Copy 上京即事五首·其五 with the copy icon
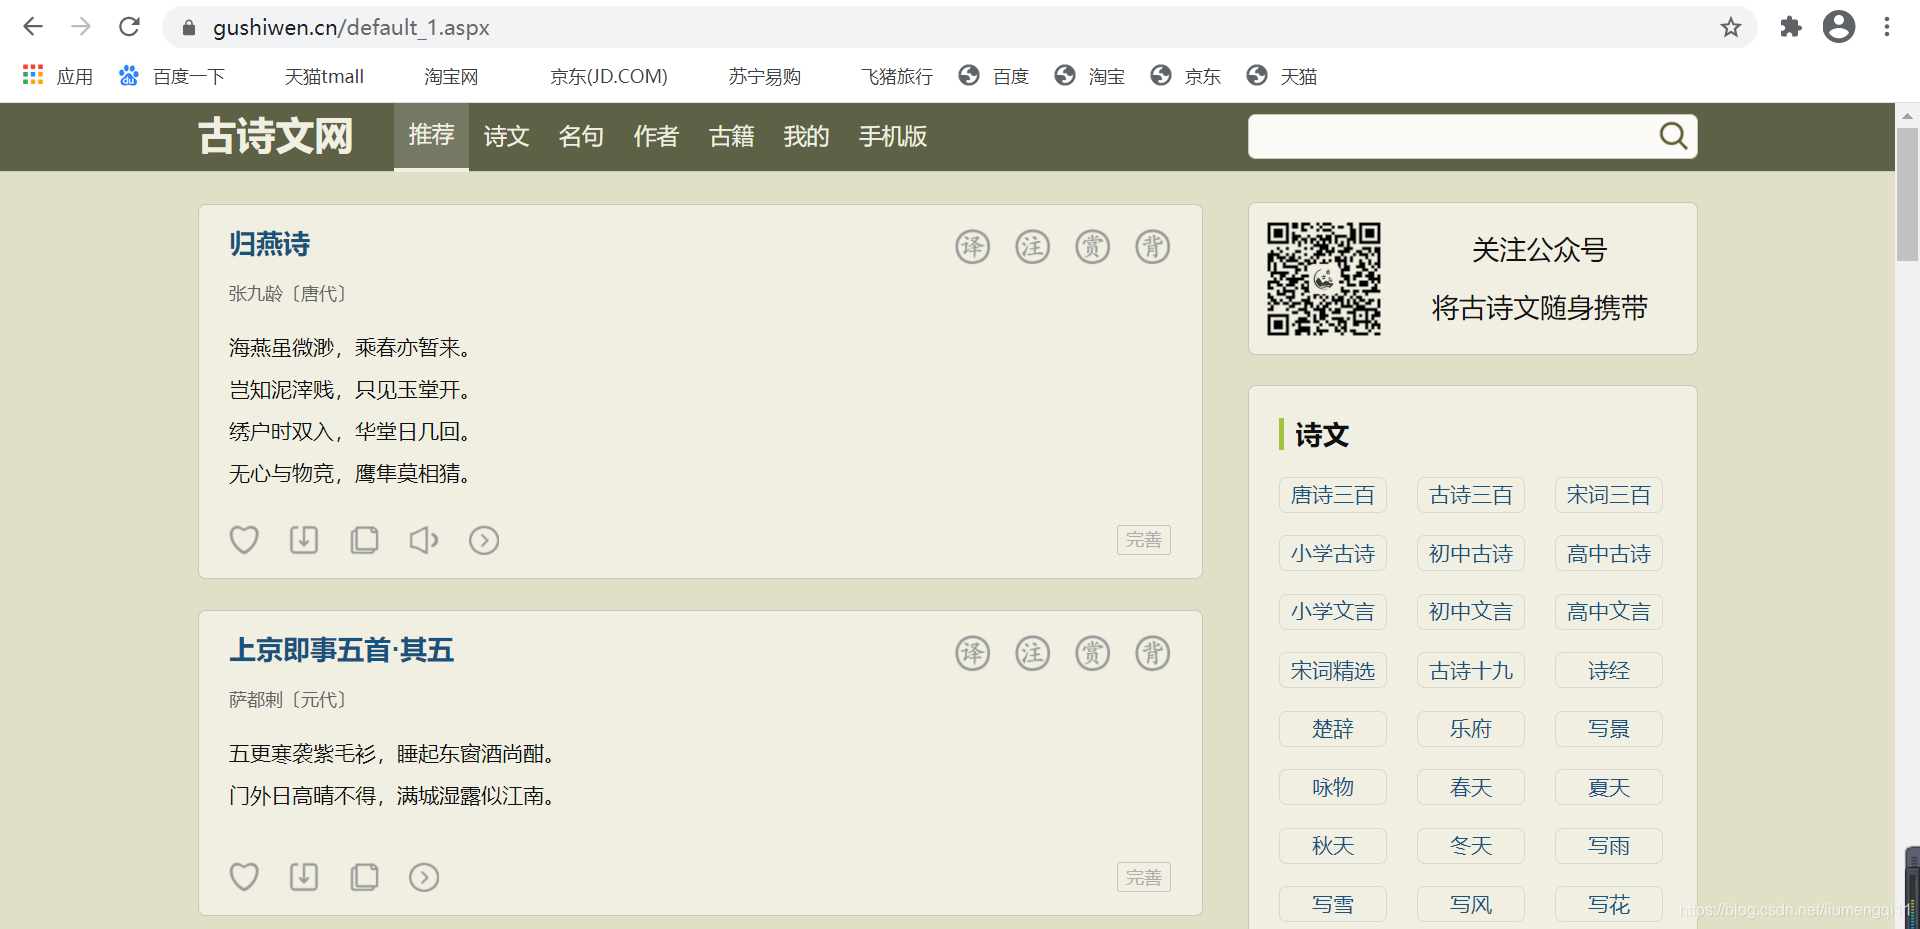The width and height of the screenshot is (1920, 929). tap(364, 877)
